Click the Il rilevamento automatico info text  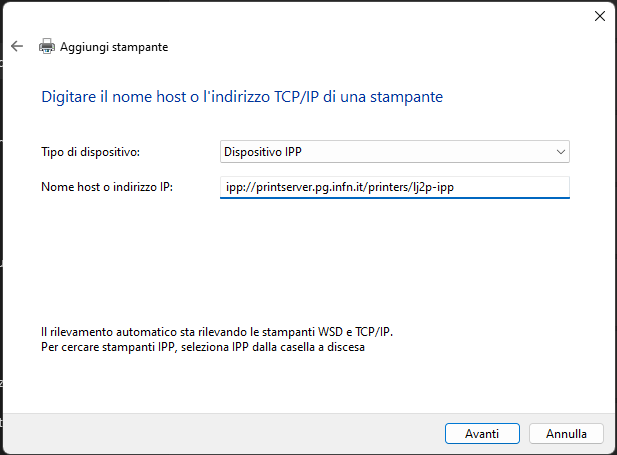(217, 332)
